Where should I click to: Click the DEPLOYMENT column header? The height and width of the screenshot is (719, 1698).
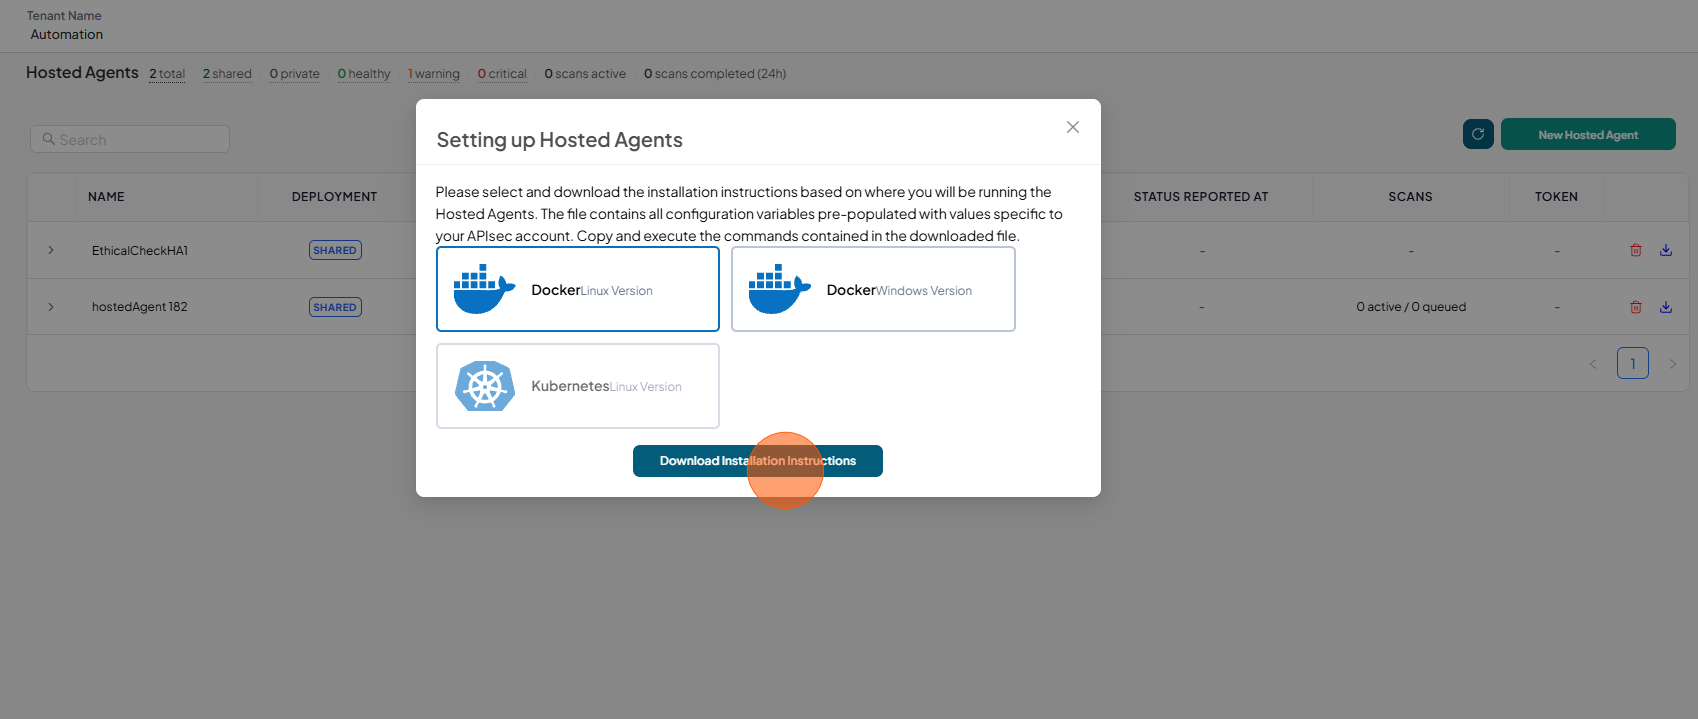pyautogui.click(x=334, y=197)
